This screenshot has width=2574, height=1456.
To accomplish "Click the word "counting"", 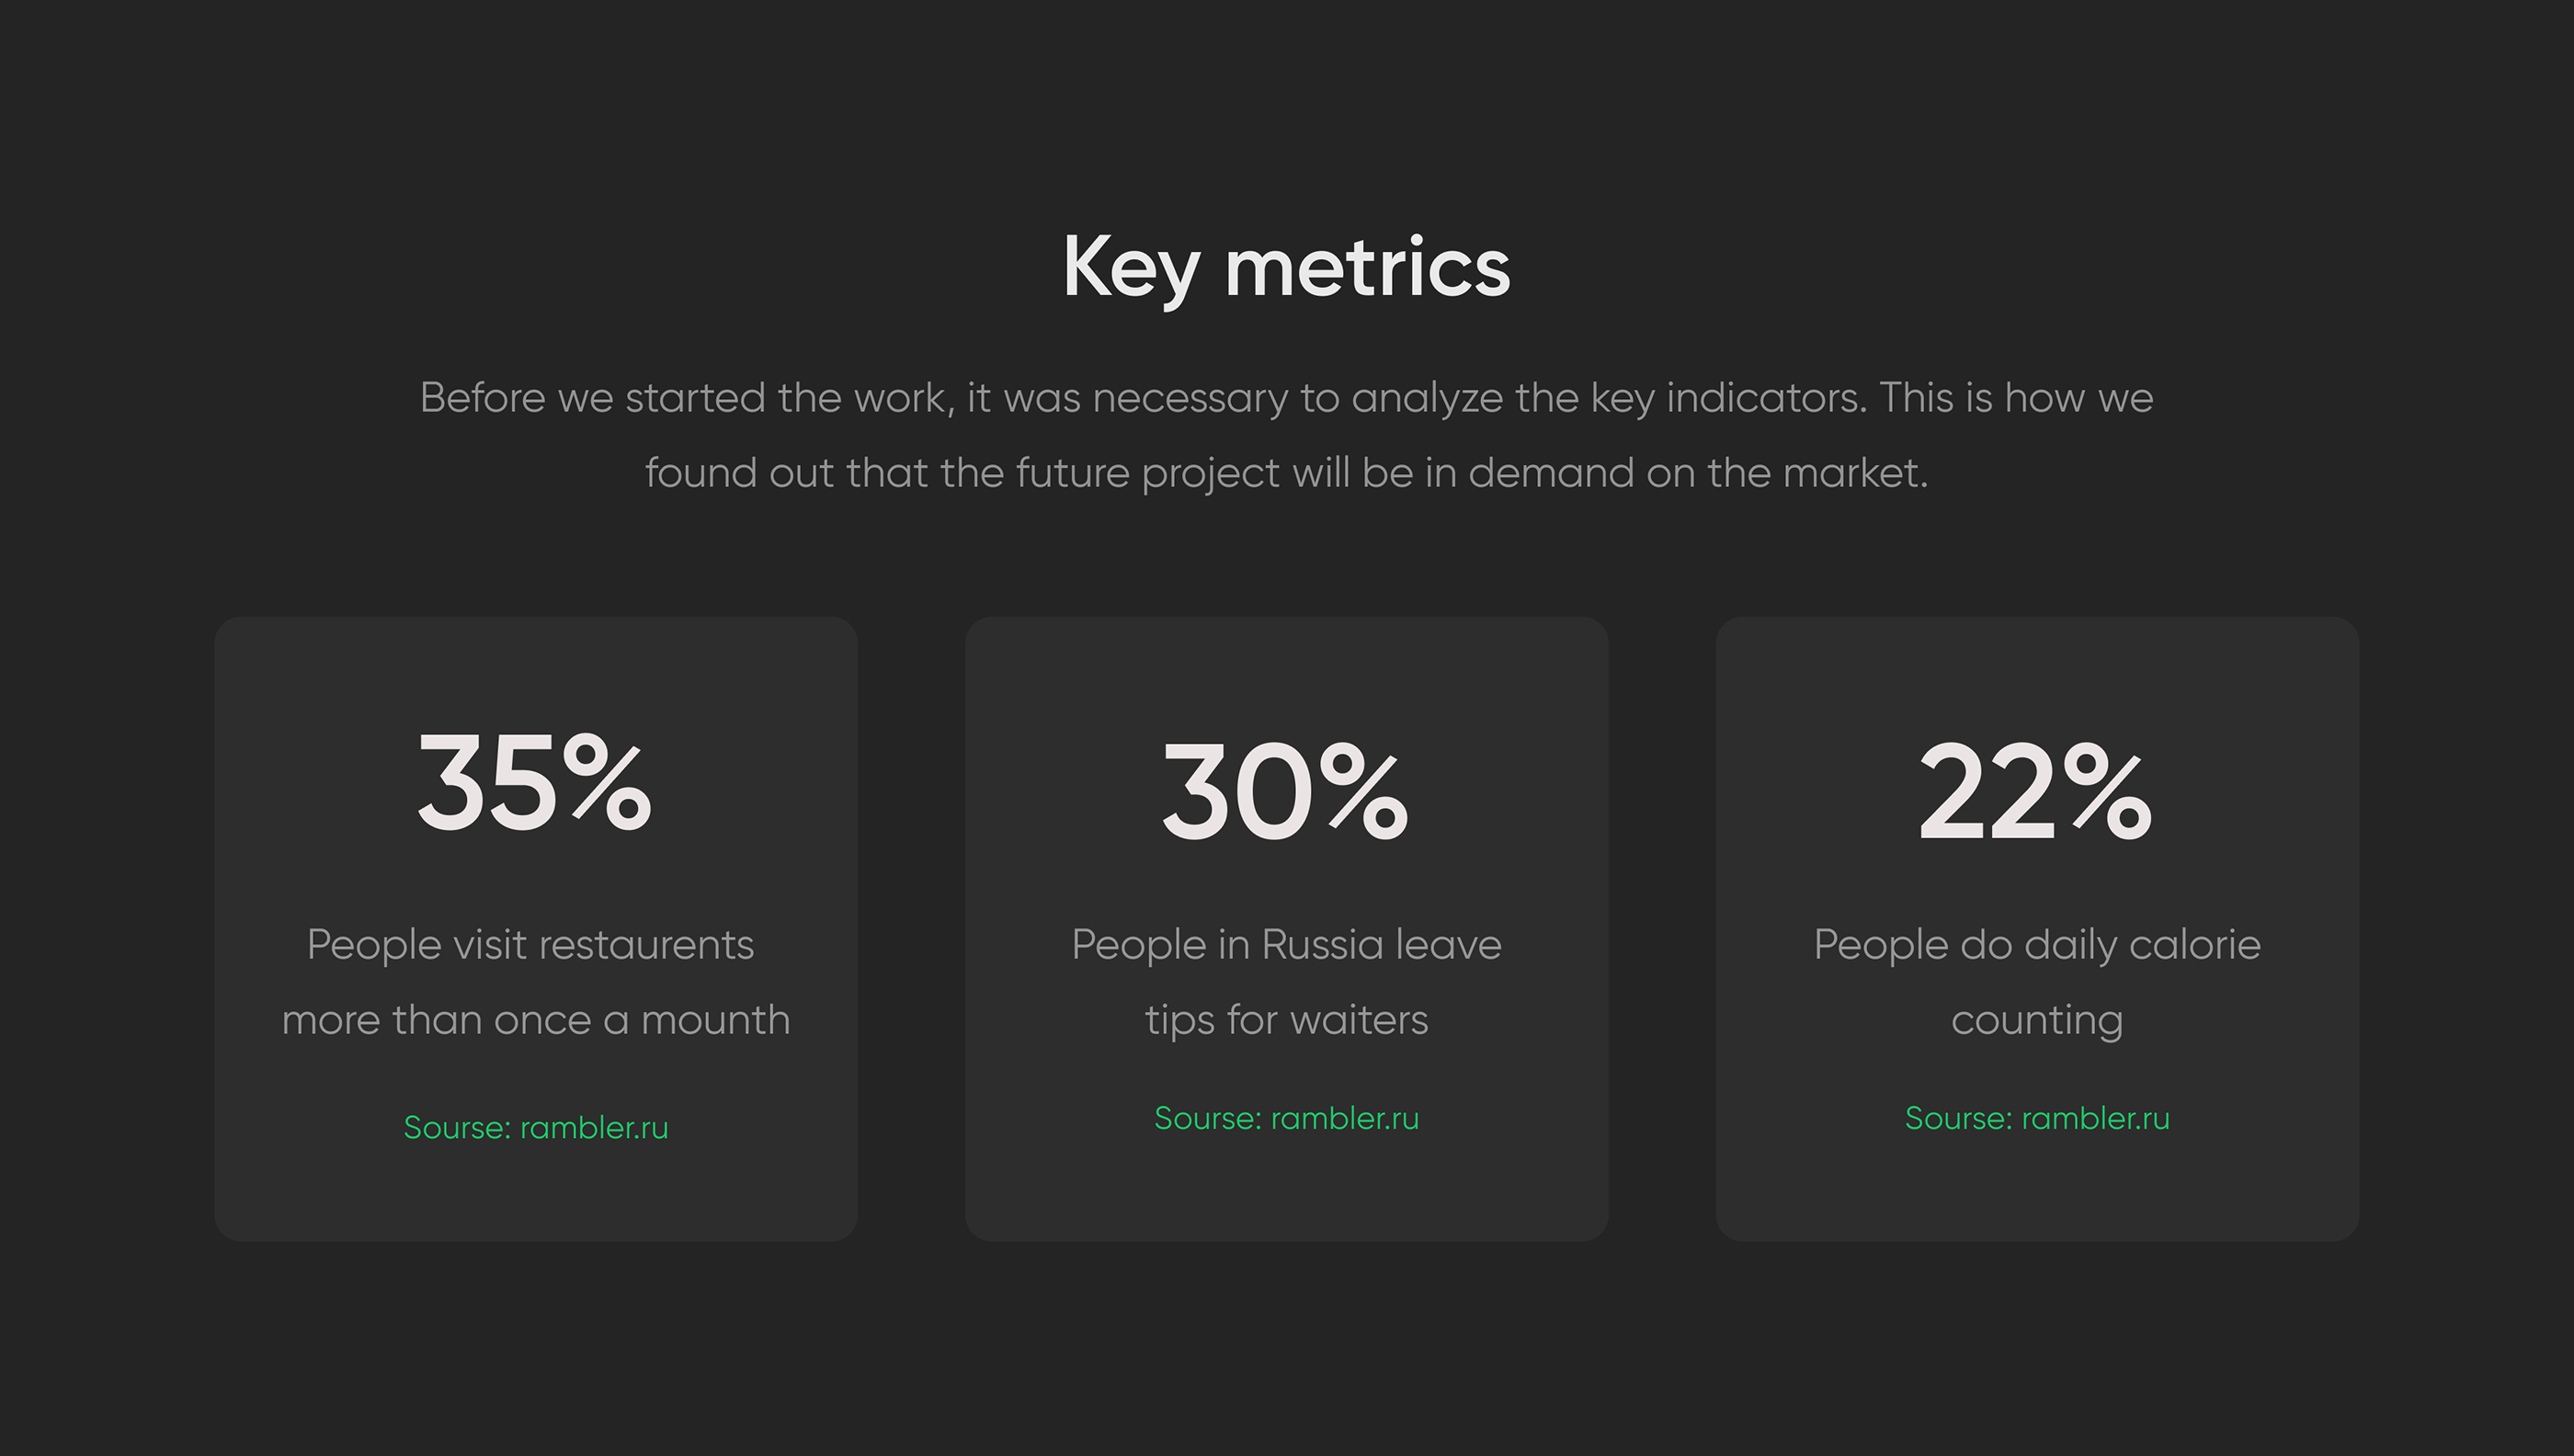I will [2037, 1020].
